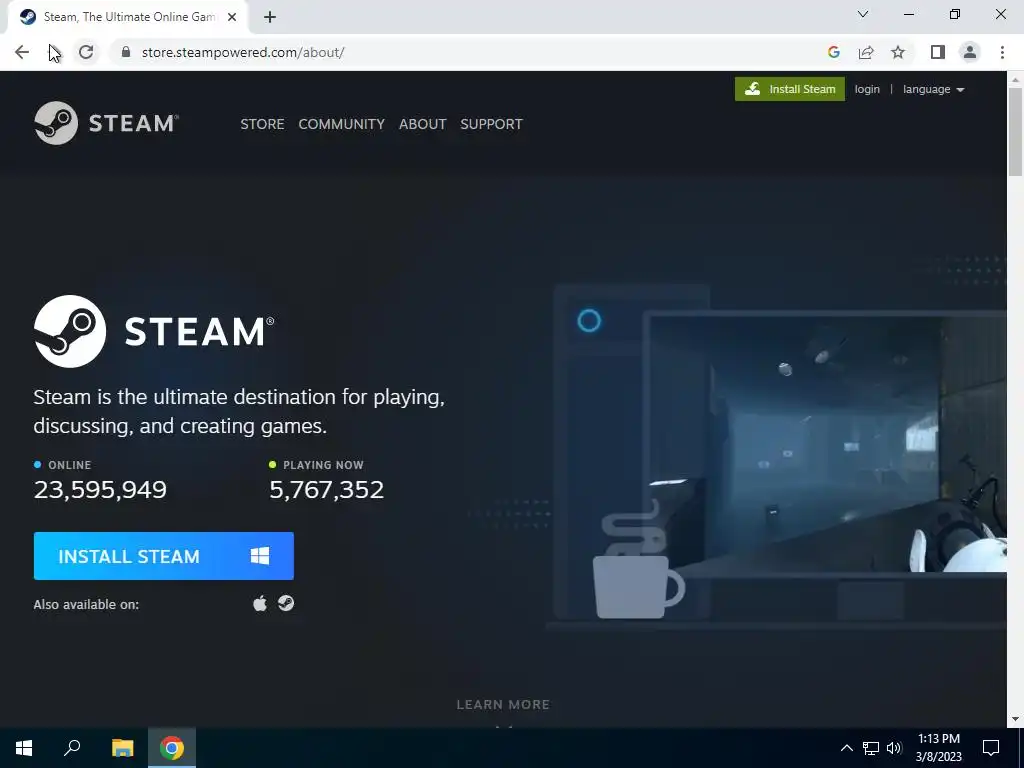The height and width of the screenshot is (768, 1024).
Task: Open the Chrome three-dot menu
Action: (x=1002, y=52)
